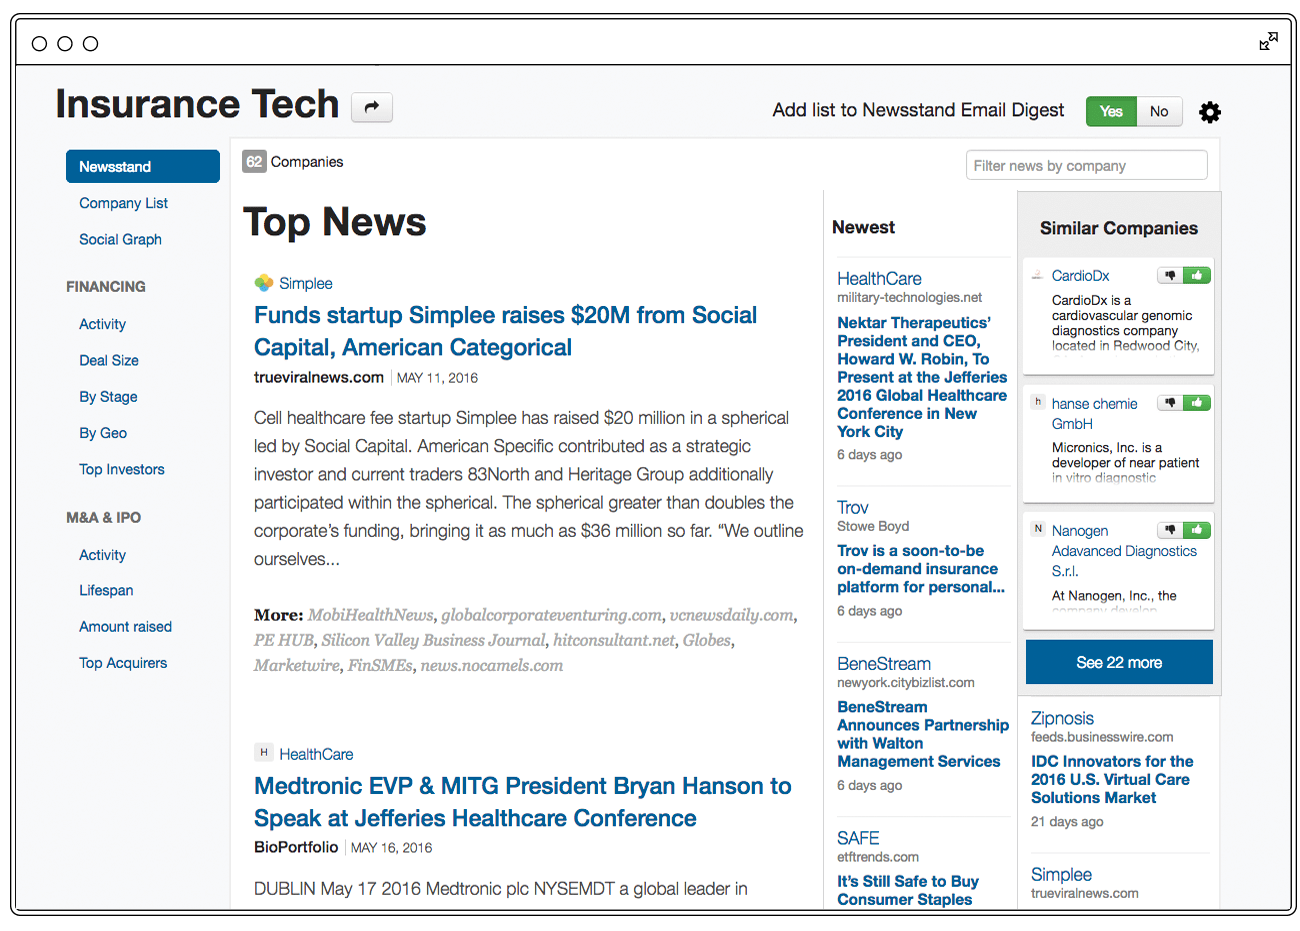Open the Nektar Therapeutics' President article
This screenshot has height=931, width=1300.
tap(922, 377)
